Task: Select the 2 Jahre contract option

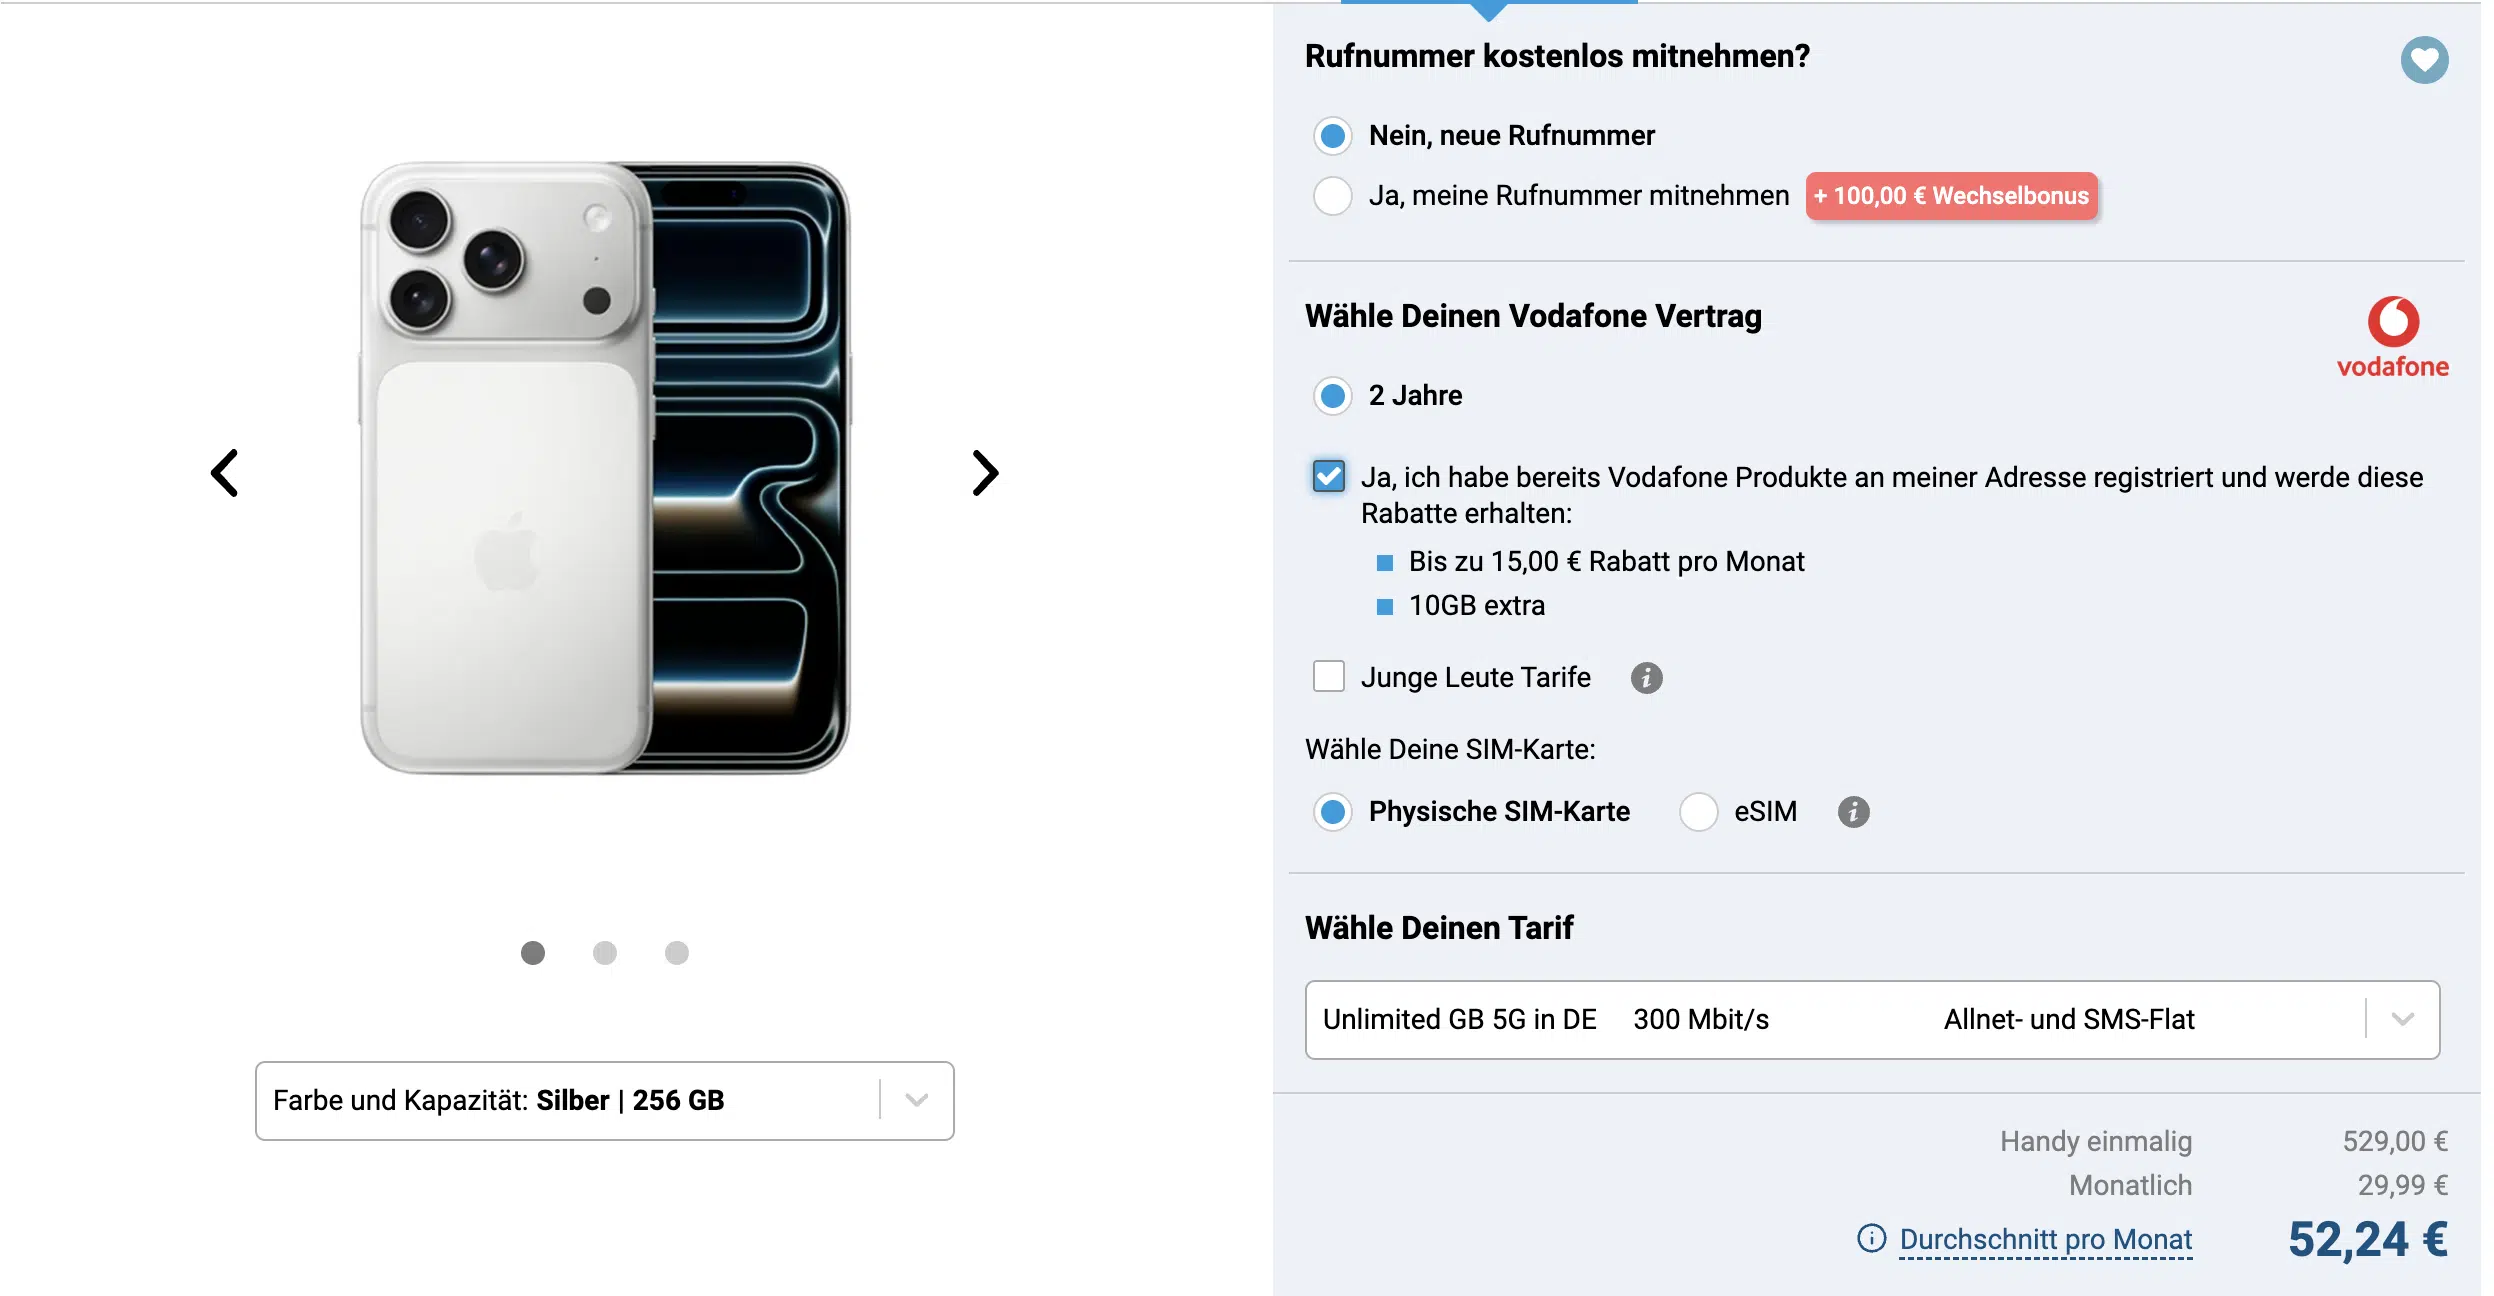Action: (x=1333, y=396)
